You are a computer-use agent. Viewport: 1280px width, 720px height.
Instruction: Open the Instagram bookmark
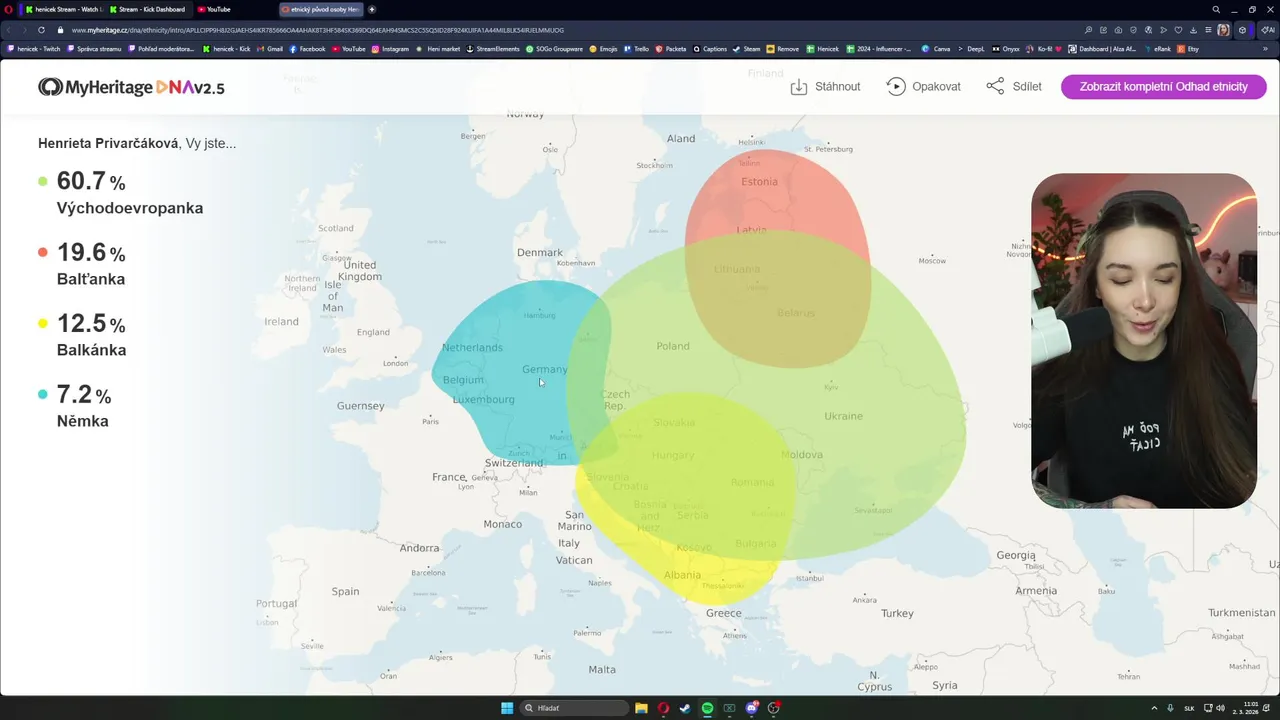(x=390, y=48)
